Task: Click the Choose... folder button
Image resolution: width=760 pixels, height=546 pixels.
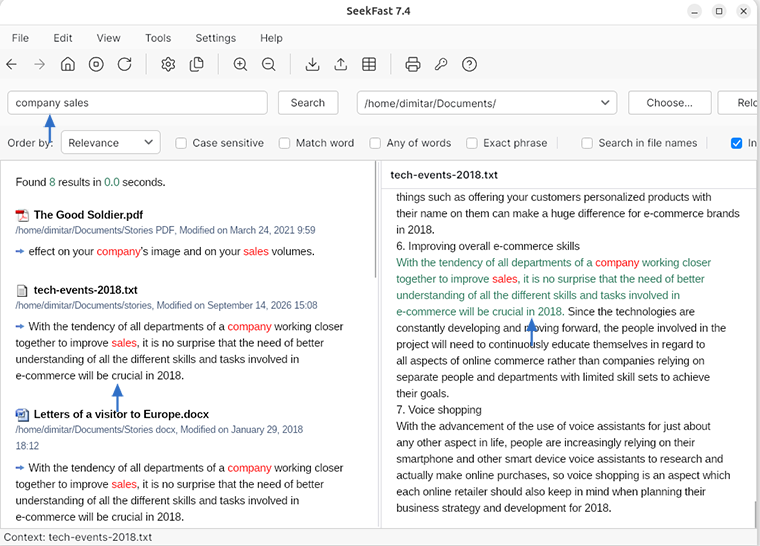Action: coord(669,103)
